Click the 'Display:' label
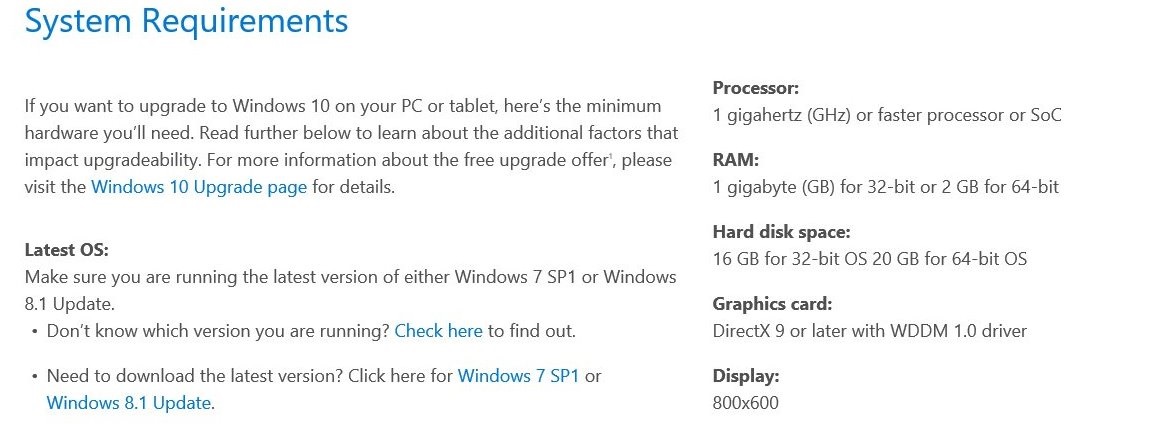The height and width of the screenshot is (428, 1152). pos(745,376)
